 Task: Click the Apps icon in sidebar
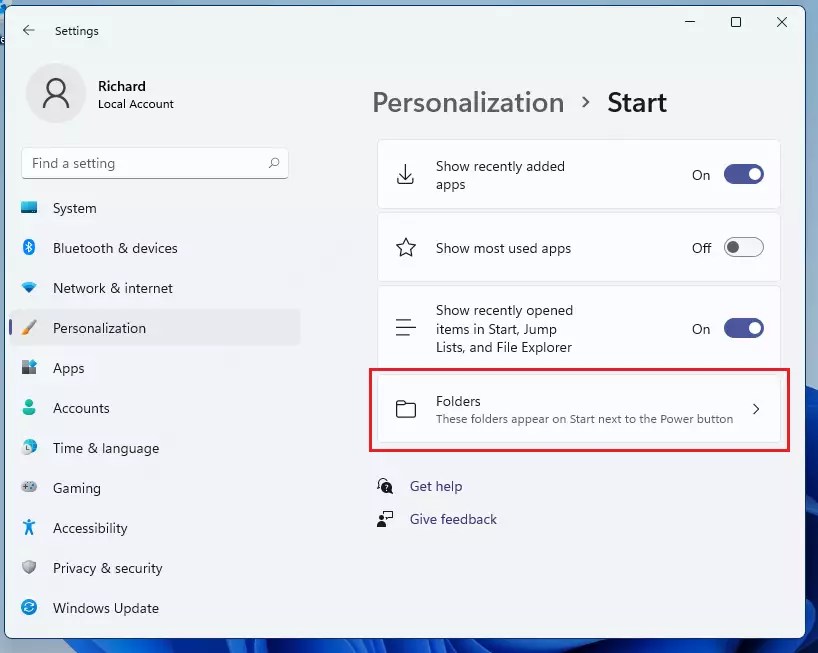coord(29,367)
